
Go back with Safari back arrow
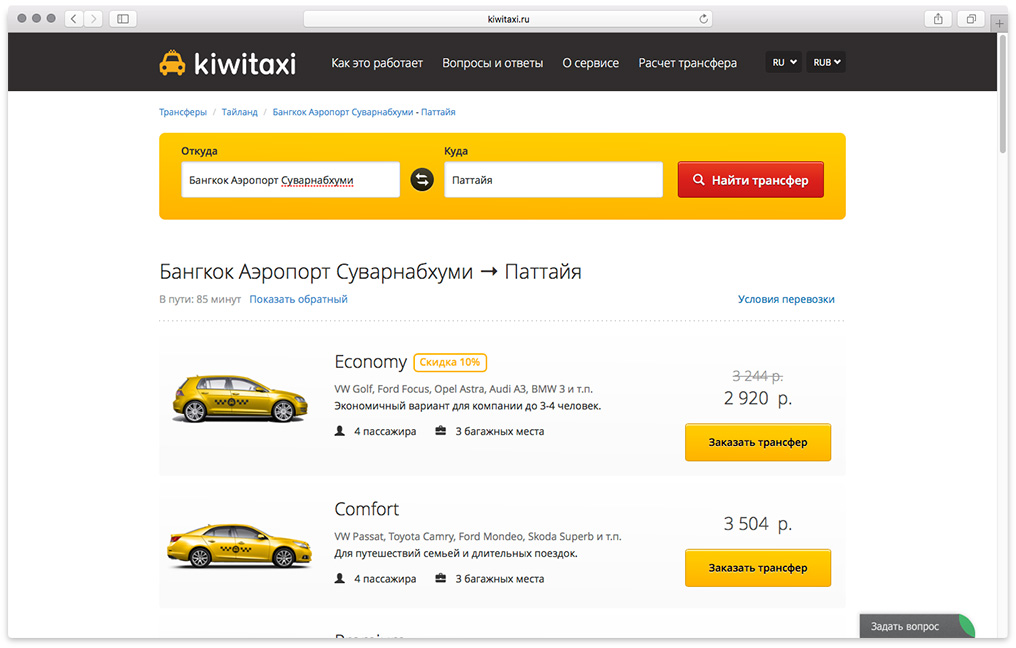click(75, 19)
